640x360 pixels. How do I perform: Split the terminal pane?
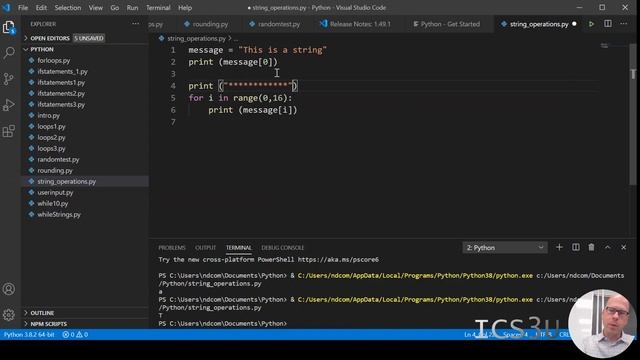click(x=576, y=247)
